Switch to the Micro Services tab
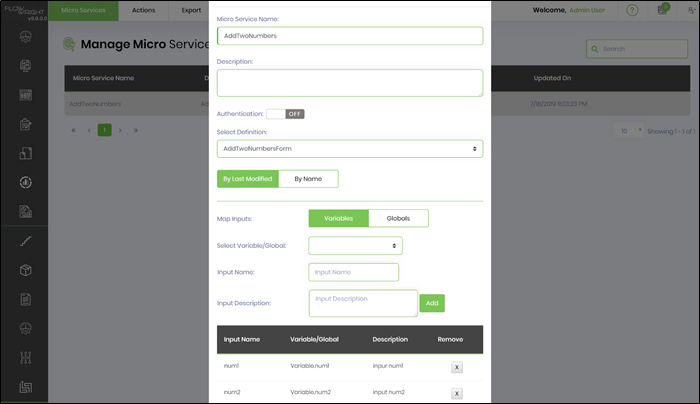This screenshot has width=700, height=404. click(83, 10)
